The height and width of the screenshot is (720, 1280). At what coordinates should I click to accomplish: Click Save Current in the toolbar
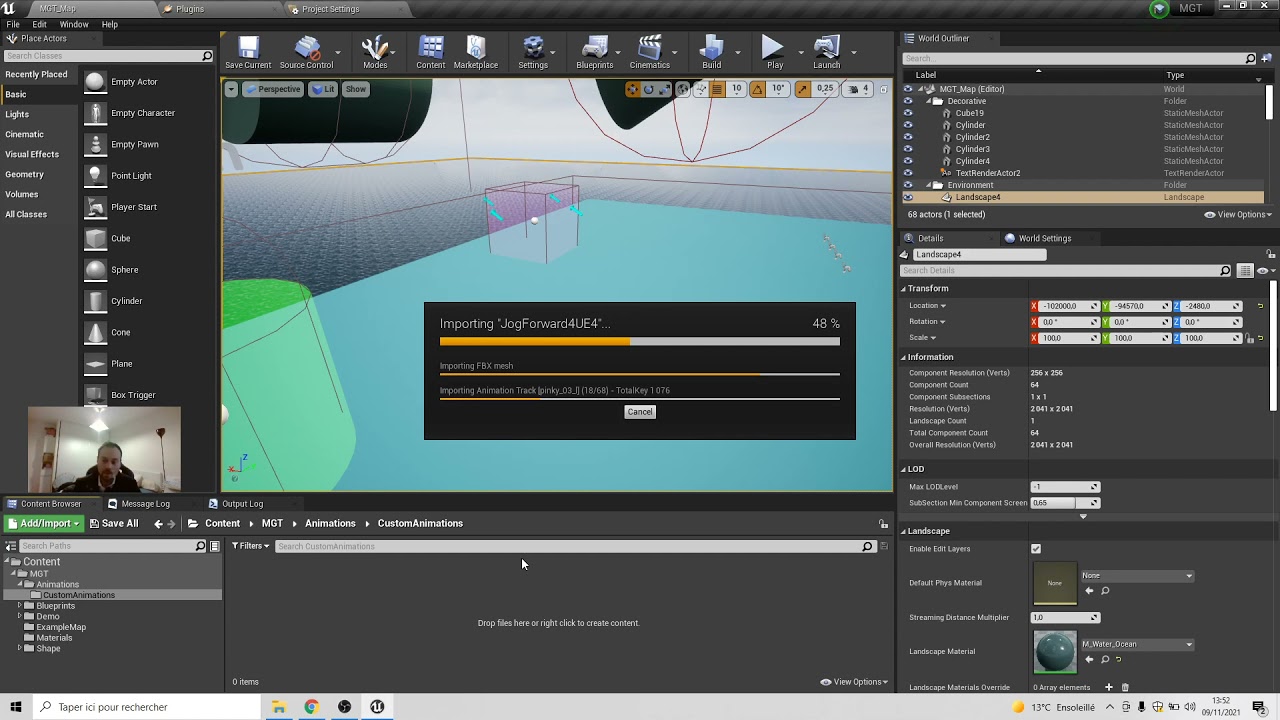247,50
